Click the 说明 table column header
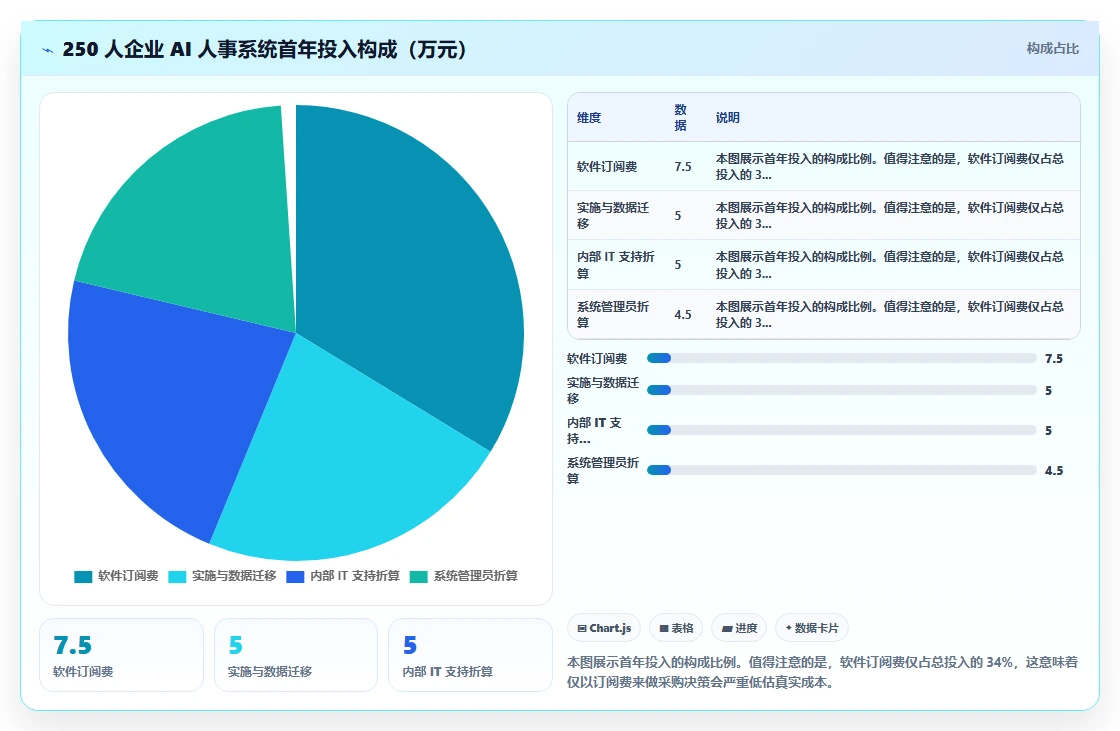The height and width of the screenshot is (731, 1120). pos(728,118)
